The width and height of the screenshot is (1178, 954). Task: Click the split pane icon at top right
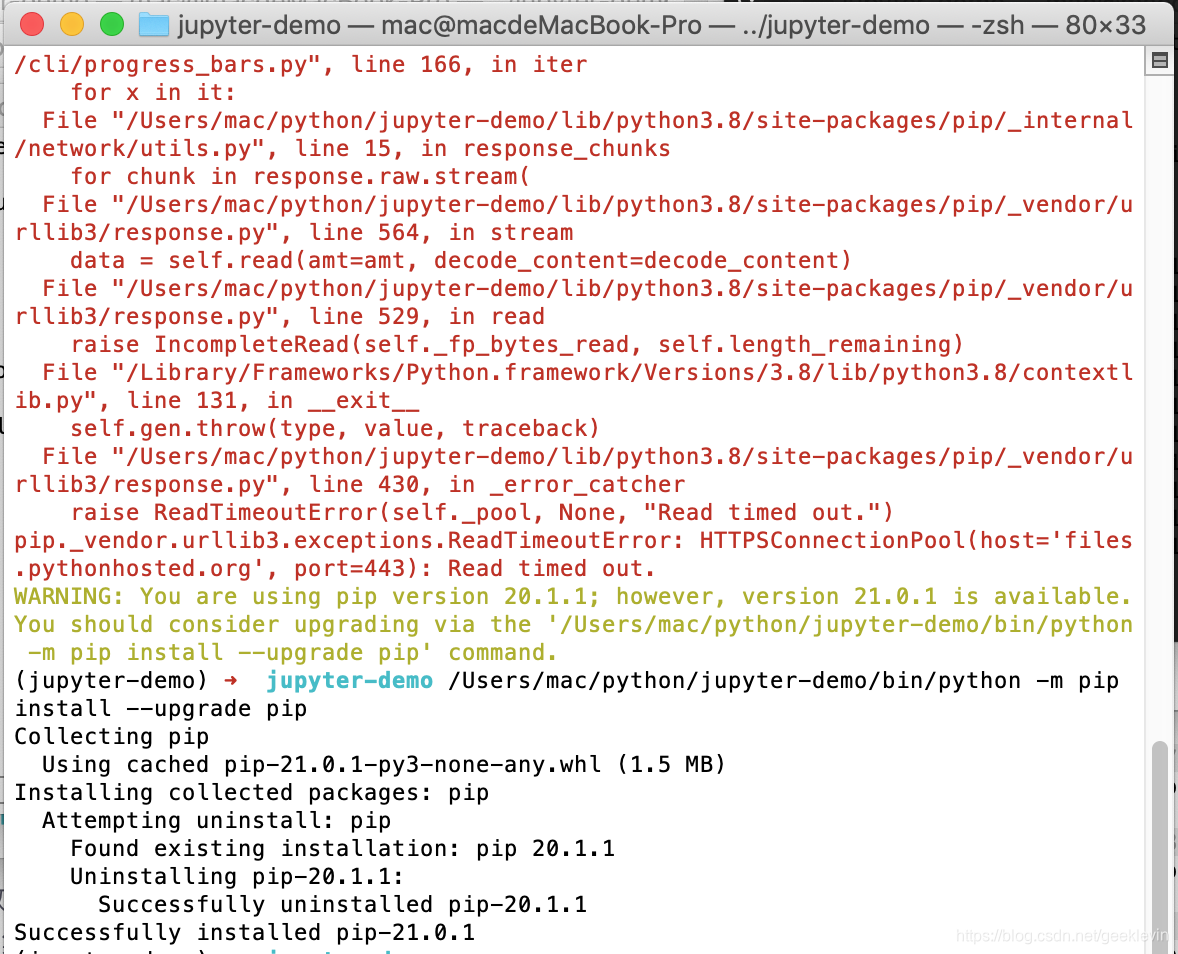pos(1160,61)
